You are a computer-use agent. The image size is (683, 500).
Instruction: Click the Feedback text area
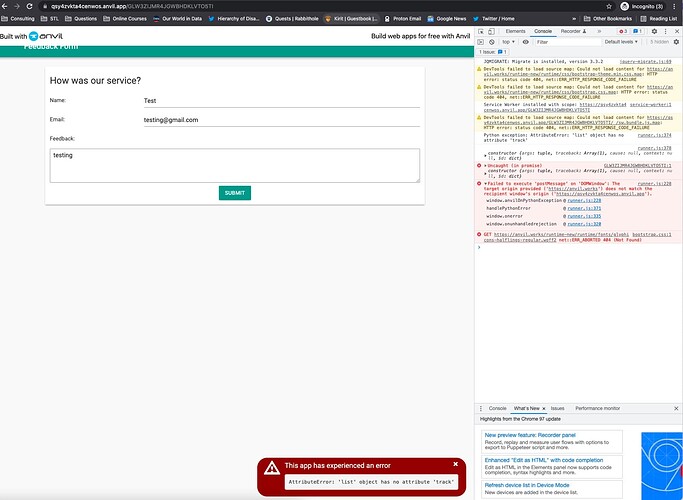235,166
